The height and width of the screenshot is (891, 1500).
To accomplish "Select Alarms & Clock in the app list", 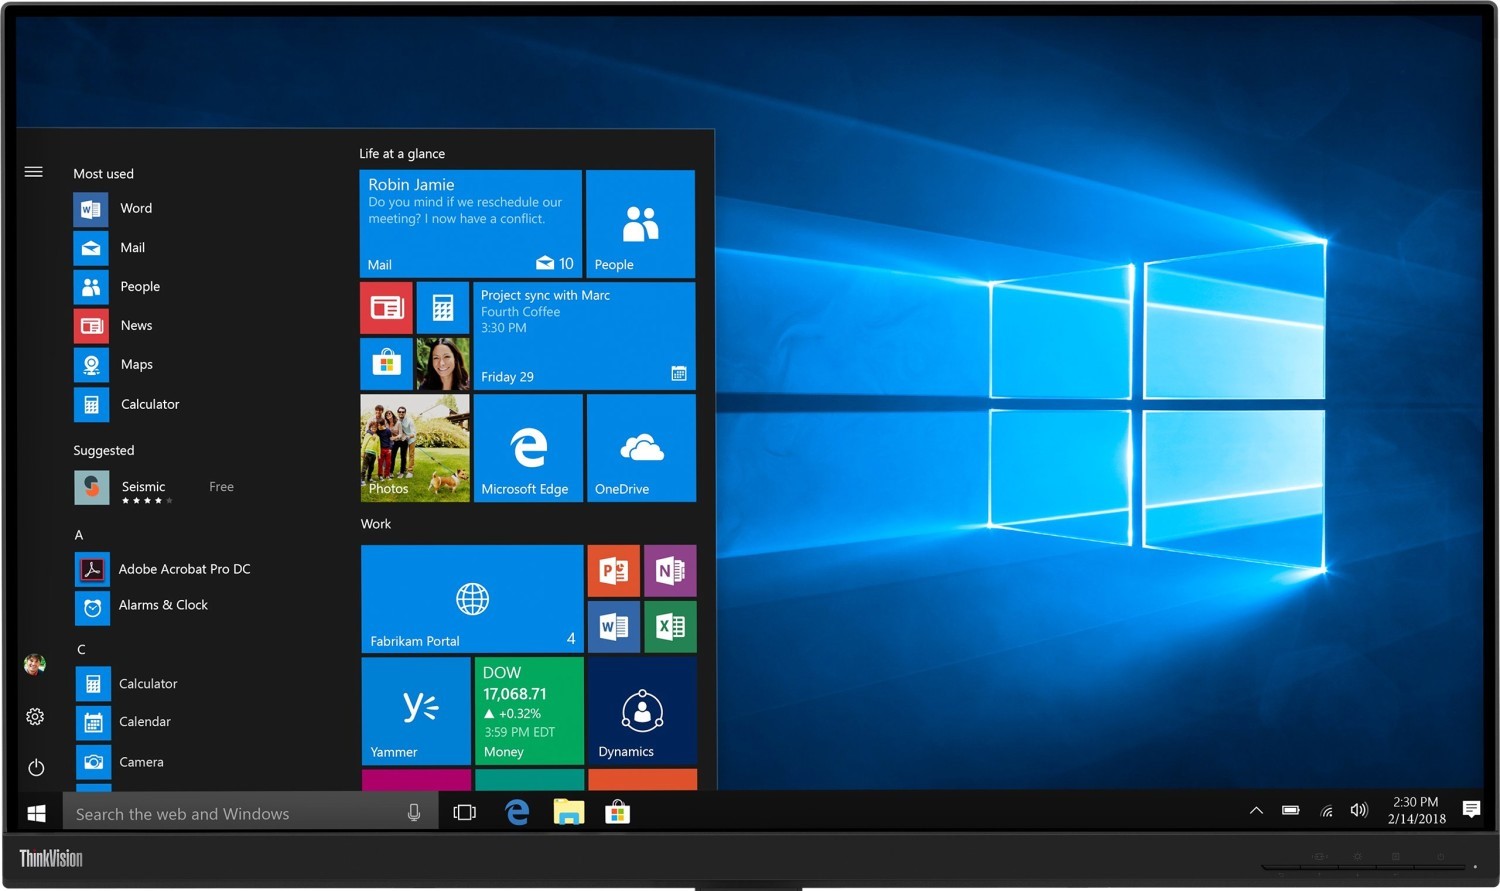I will [163, 606].
